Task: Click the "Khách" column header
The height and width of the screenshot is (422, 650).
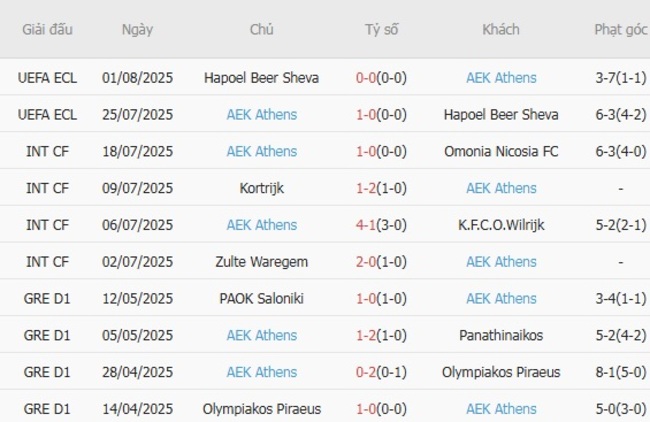Action: coord(500,29)
